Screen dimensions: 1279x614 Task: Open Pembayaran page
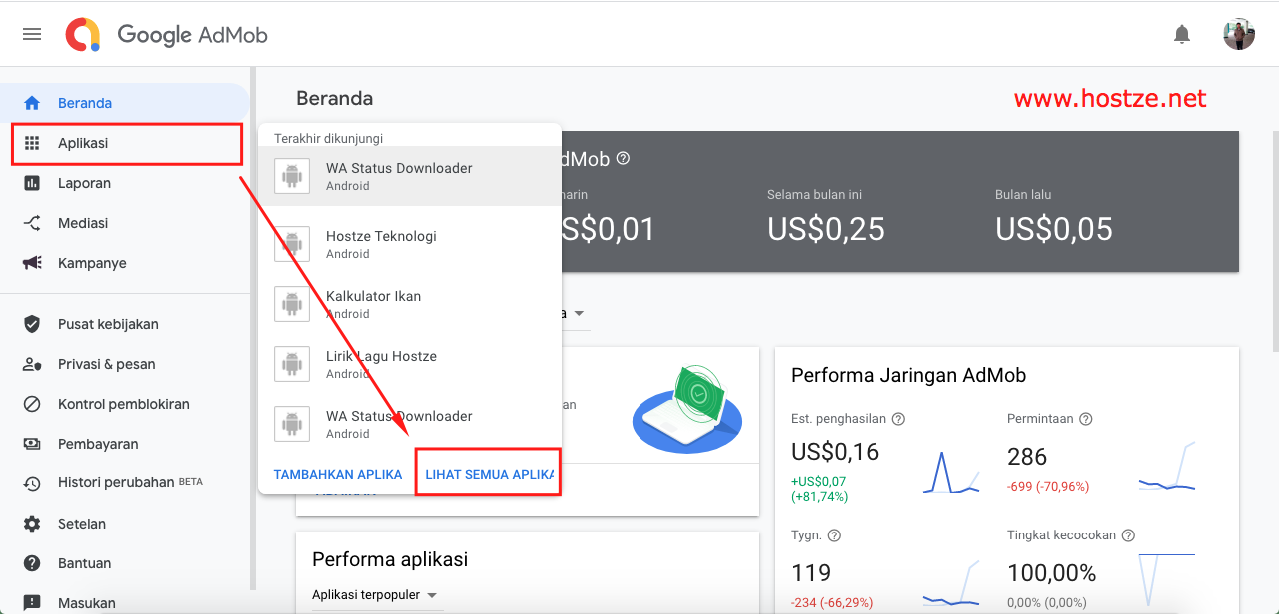125,444
